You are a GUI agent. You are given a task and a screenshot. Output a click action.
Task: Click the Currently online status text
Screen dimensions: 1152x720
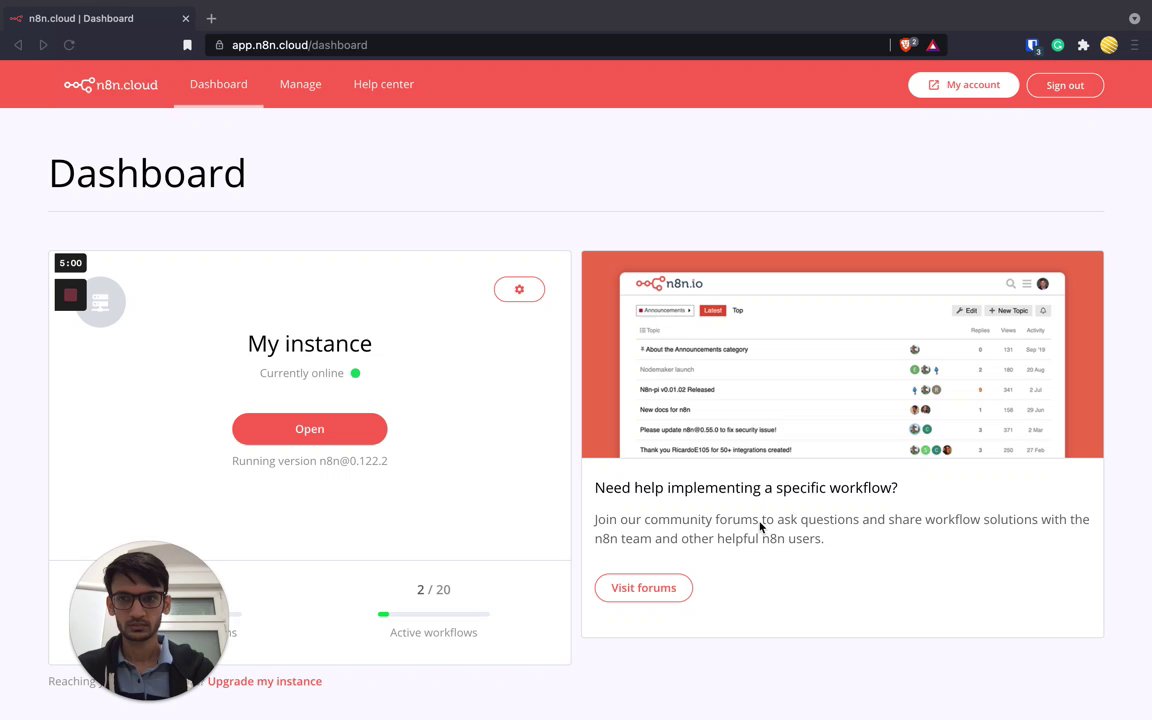pos(301,373)
